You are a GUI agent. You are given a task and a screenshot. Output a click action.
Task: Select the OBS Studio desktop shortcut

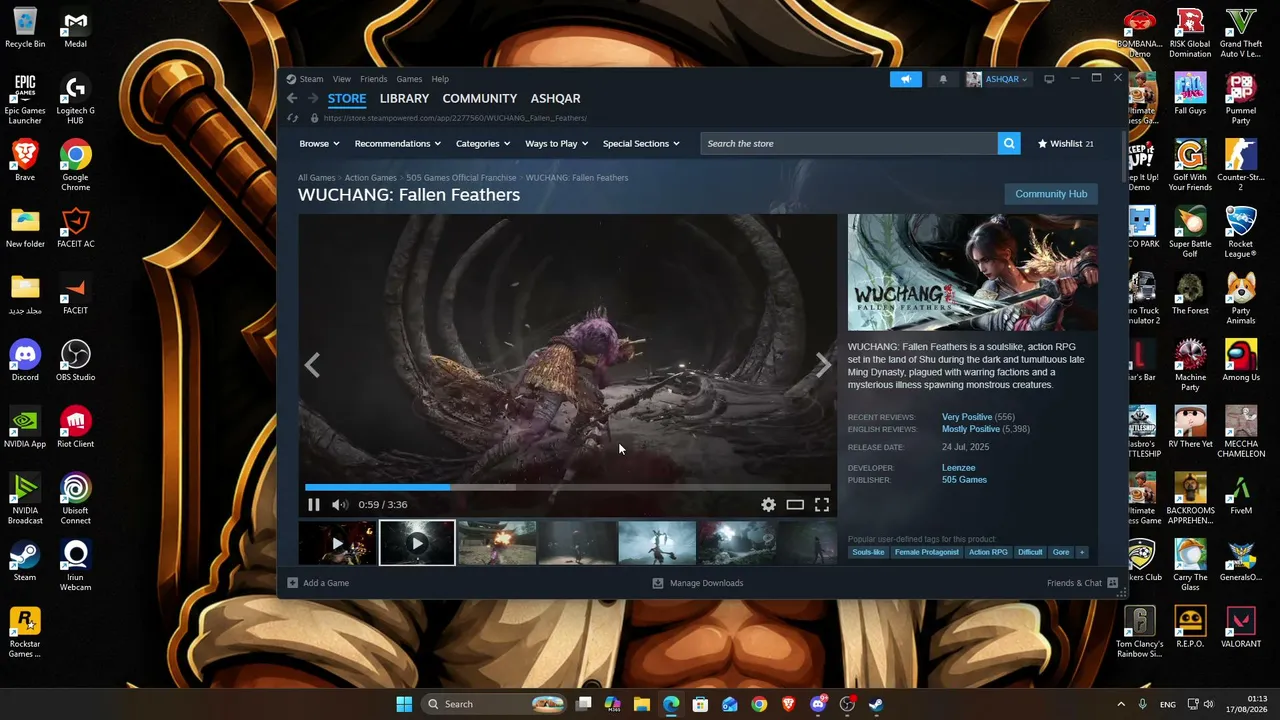76,361
